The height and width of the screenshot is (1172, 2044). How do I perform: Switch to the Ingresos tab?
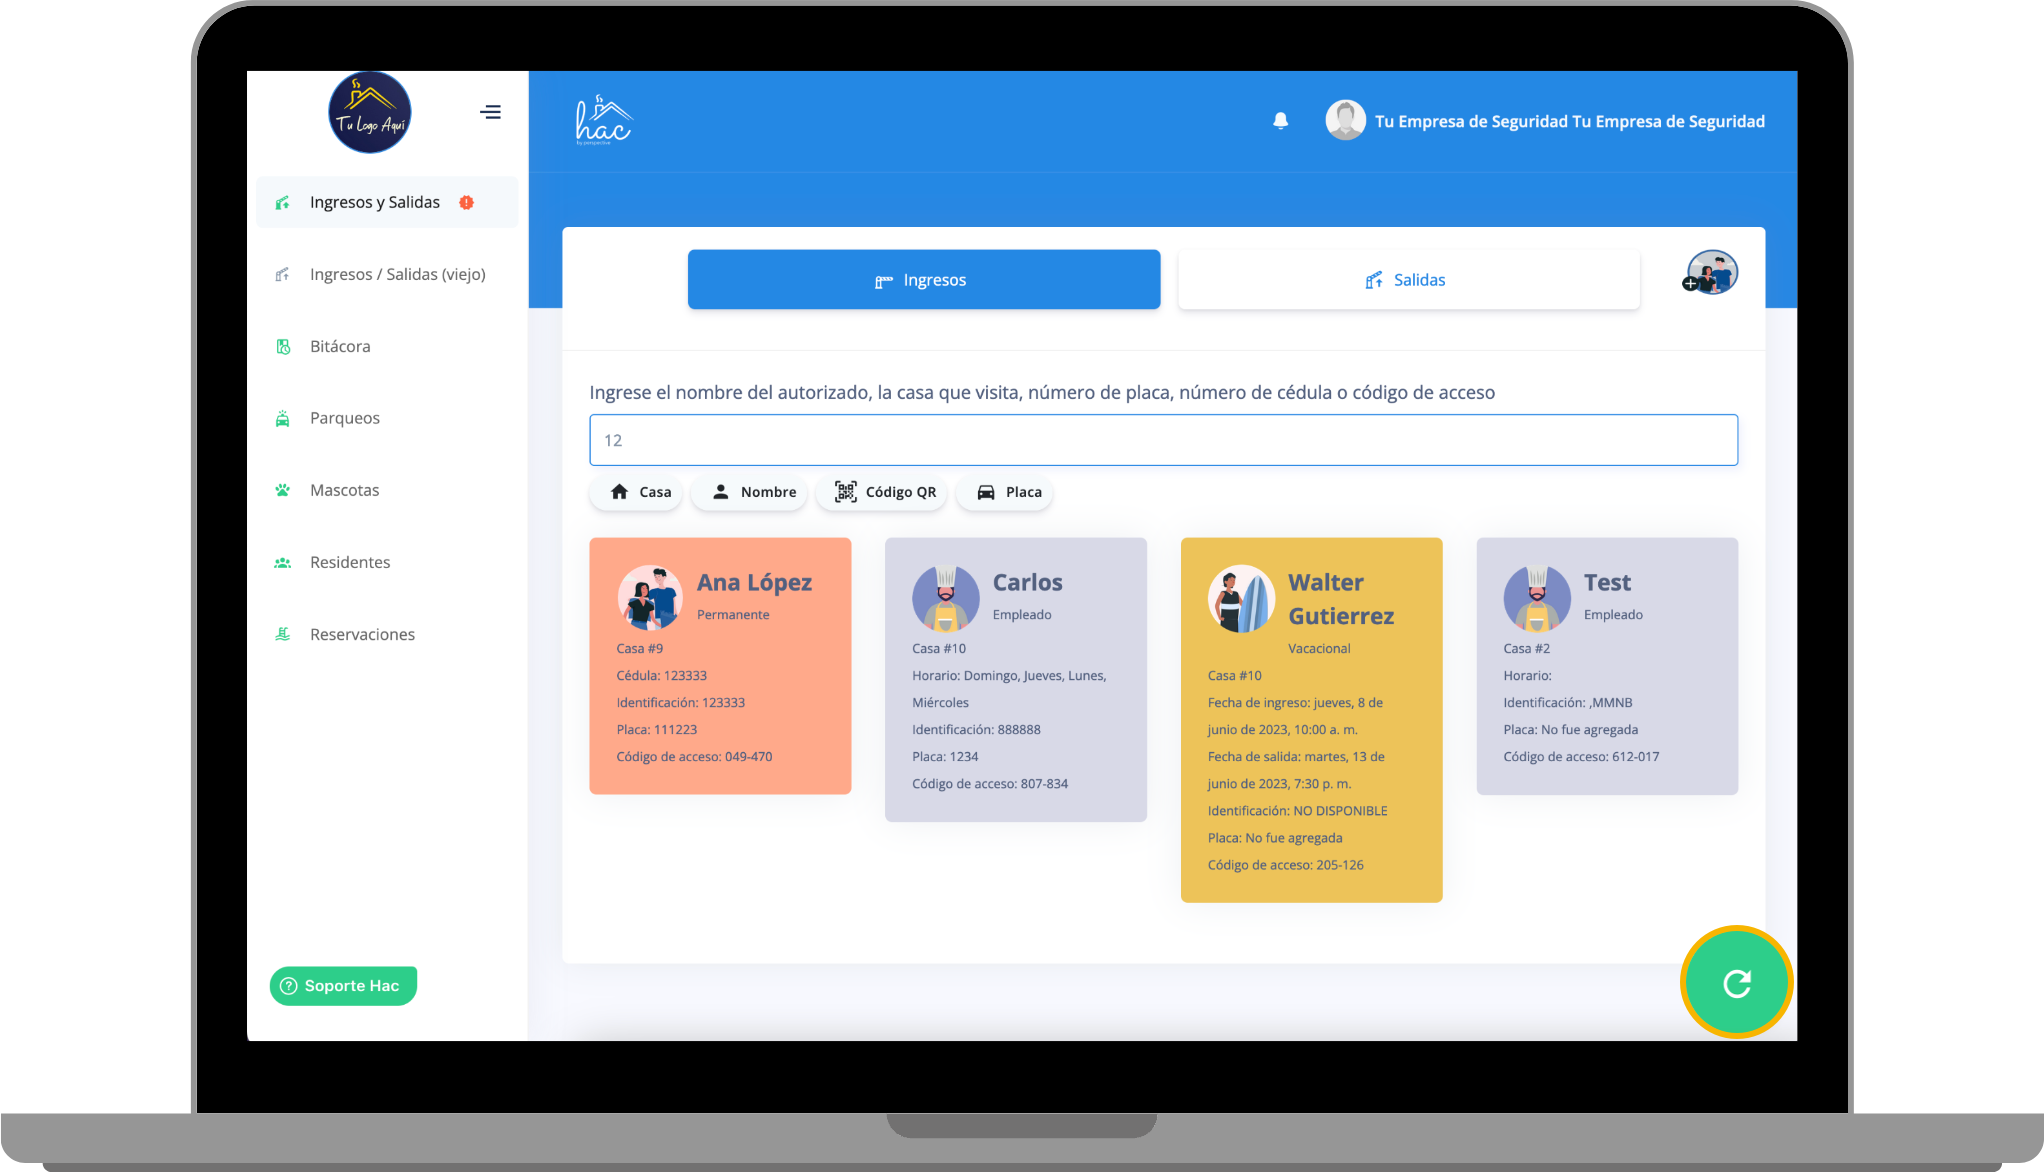coord(924,280)
